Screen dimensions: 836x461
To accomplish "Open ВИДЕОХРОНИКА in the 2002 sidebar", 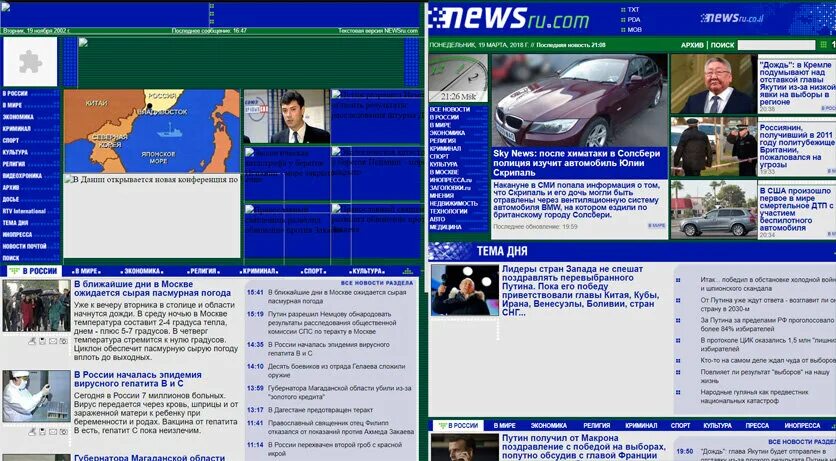I will coord(22,176).
